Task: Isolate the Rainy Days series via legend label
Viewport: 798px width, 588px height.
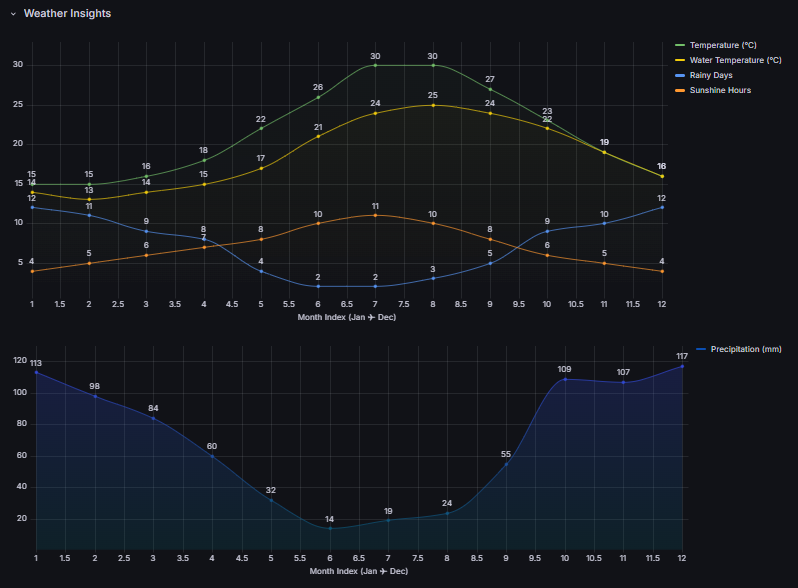Action: (x=714, y=75)
